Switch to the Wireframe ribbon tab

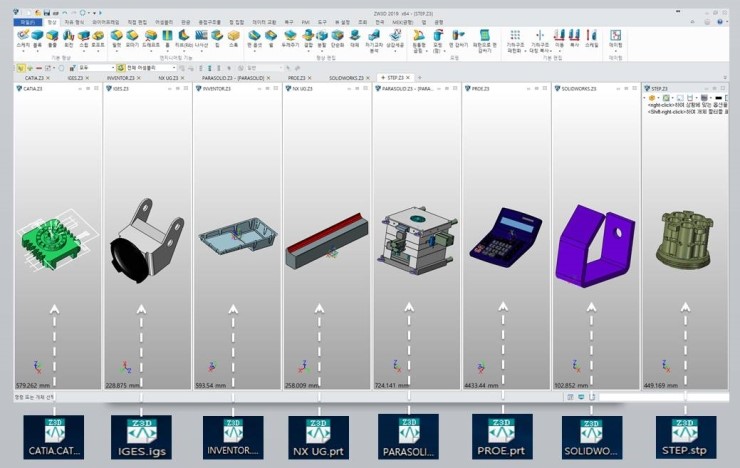(106, 22)
